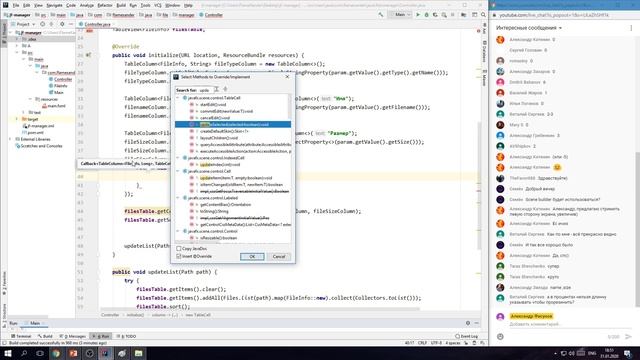The image size is (640, 360).
Task: Open the Project view dropdown
Action: (23, 24)
